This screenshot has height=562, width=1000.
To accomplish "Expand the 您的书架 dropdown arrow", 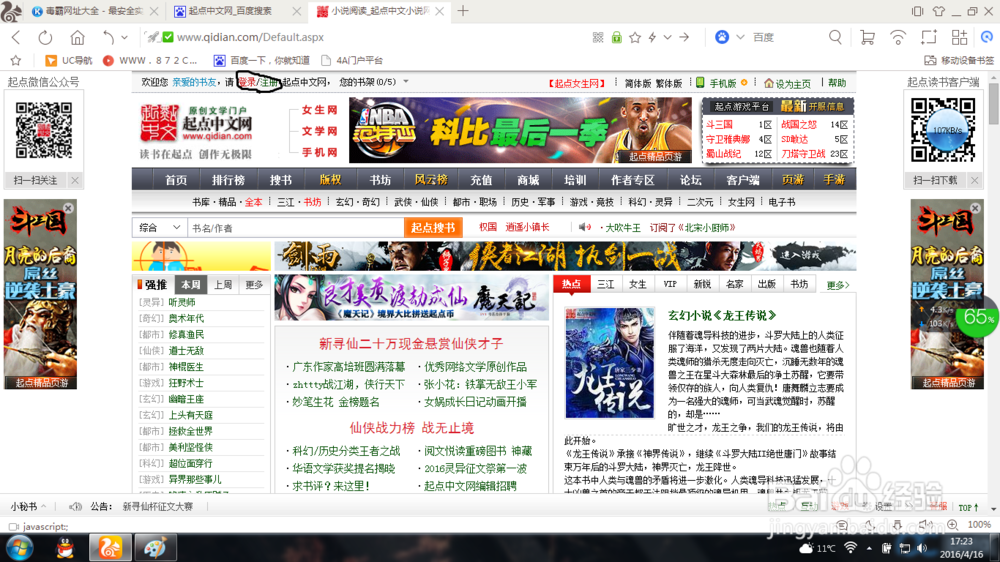I will (406, 82).
